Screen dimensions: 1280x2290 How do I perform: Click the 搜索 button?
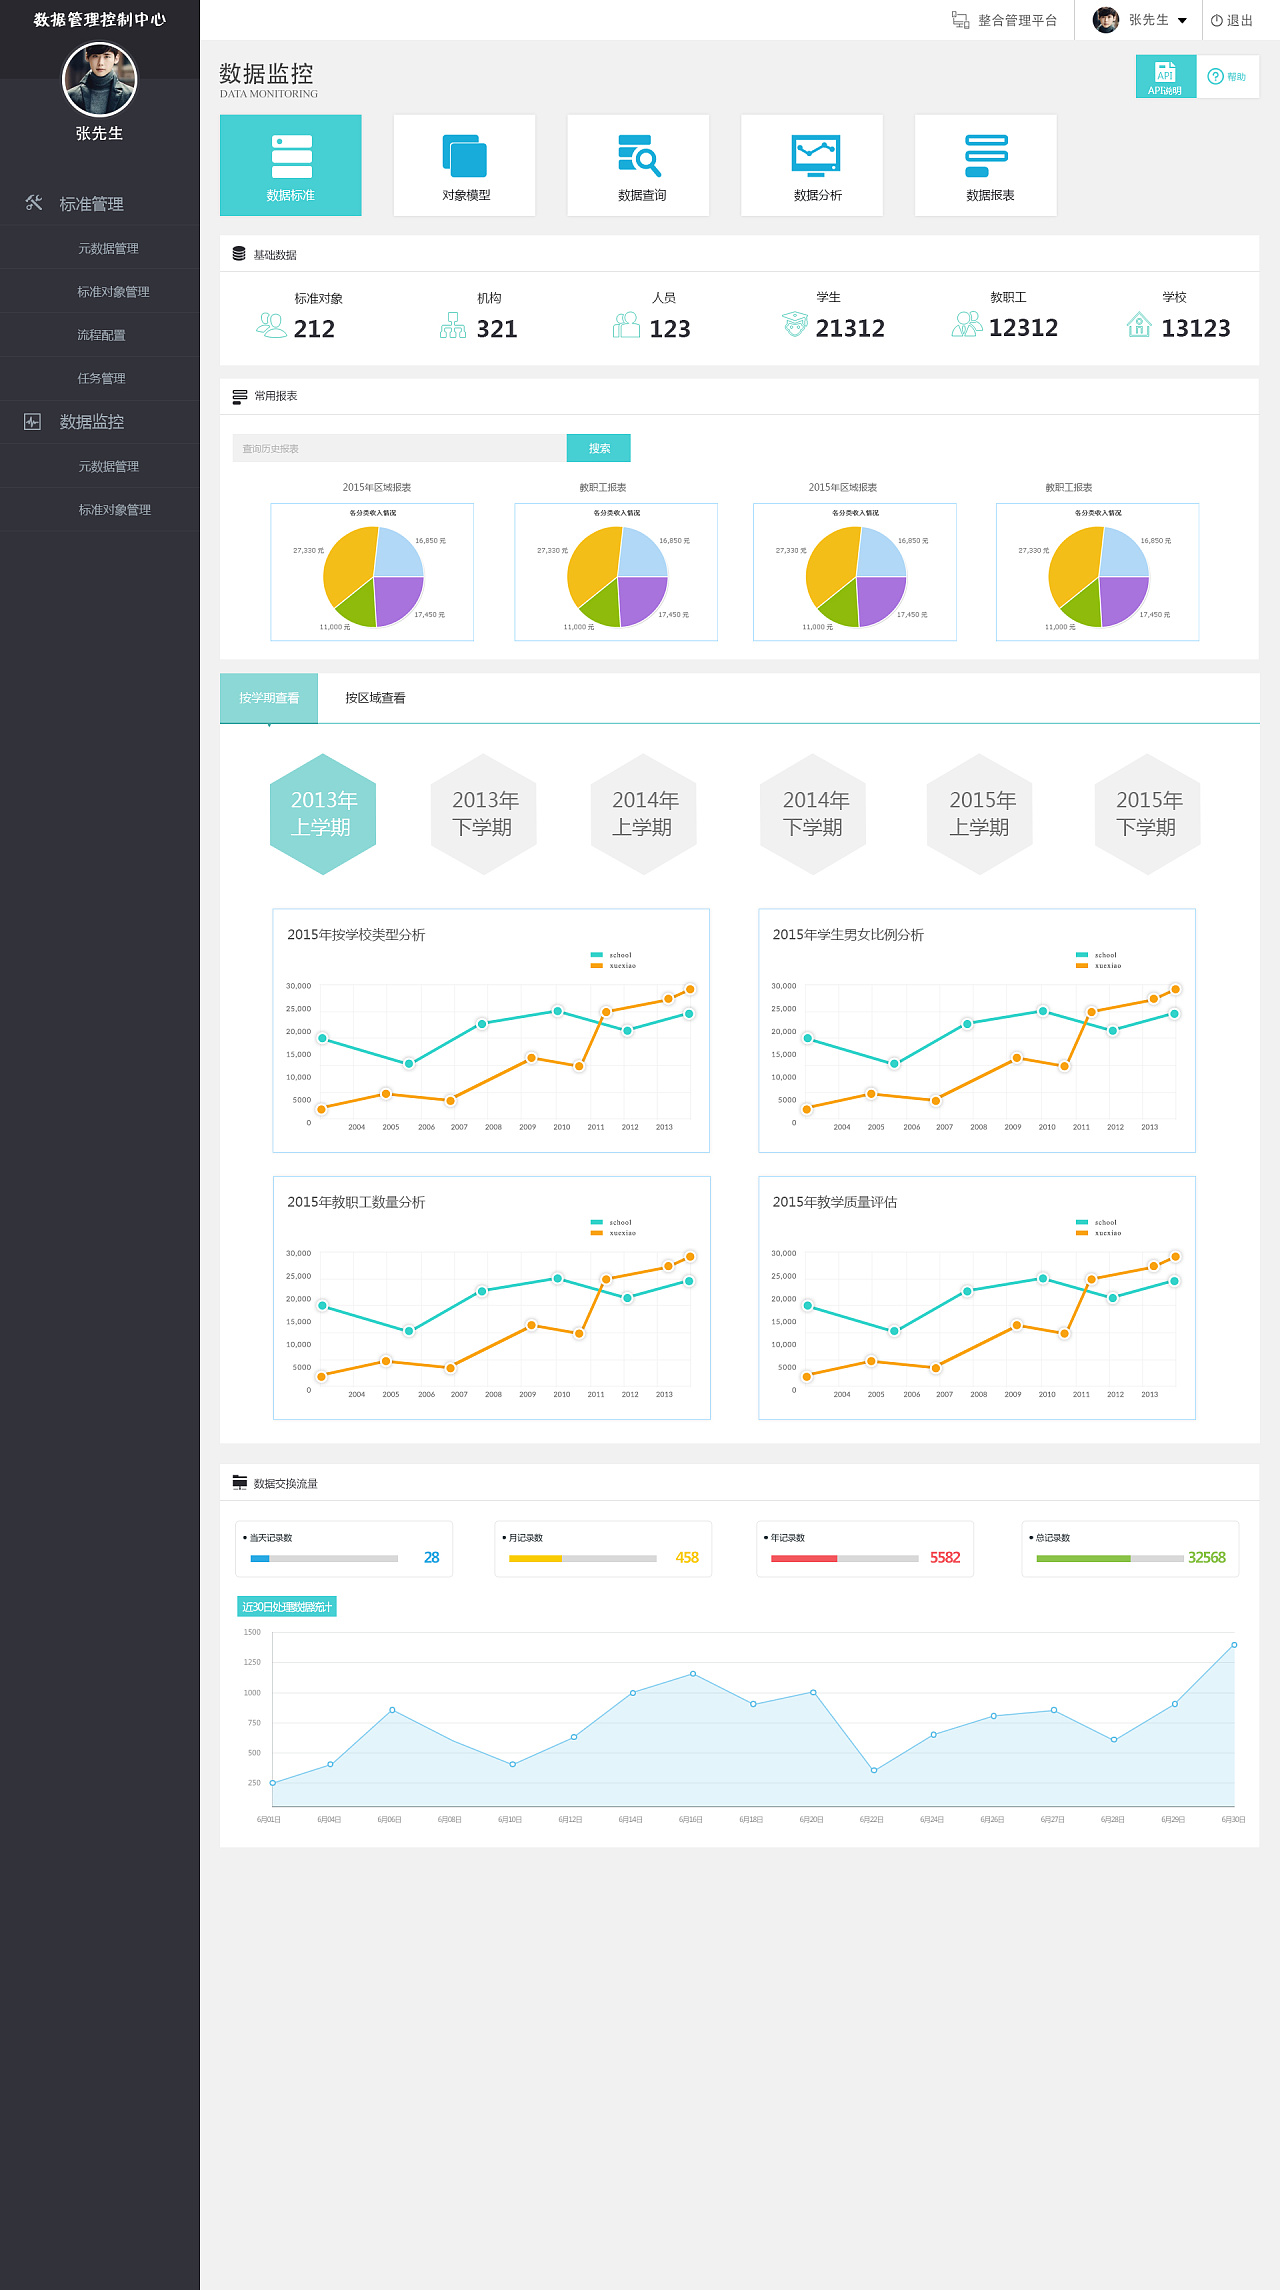599,448
